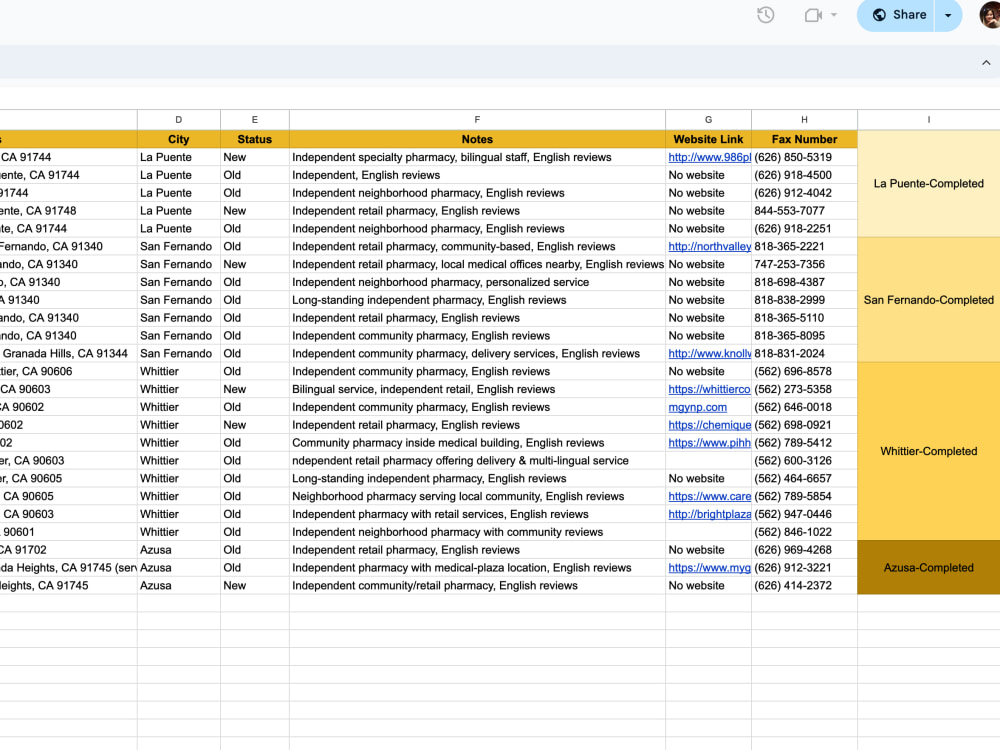This screenshot has width=1000, height=750.
Task: Open the http://brightplaza website link
Action: click(709, 514)
